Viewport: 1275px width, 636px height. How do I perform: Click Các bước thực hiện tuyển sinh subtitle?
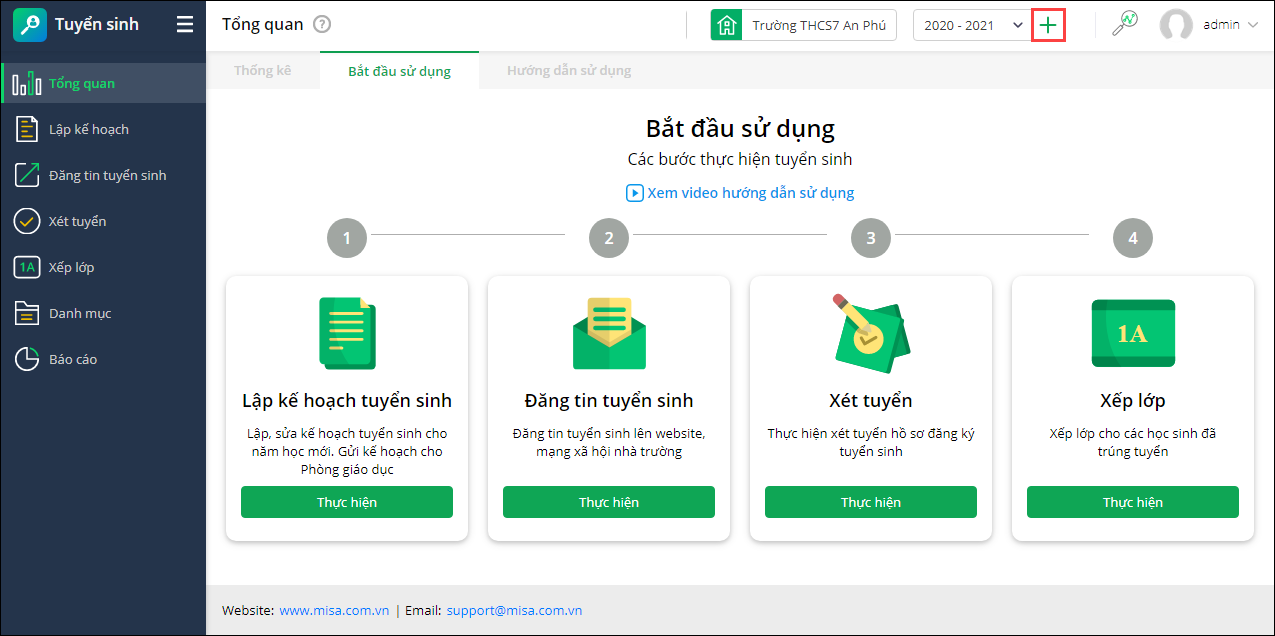[740, 160]
